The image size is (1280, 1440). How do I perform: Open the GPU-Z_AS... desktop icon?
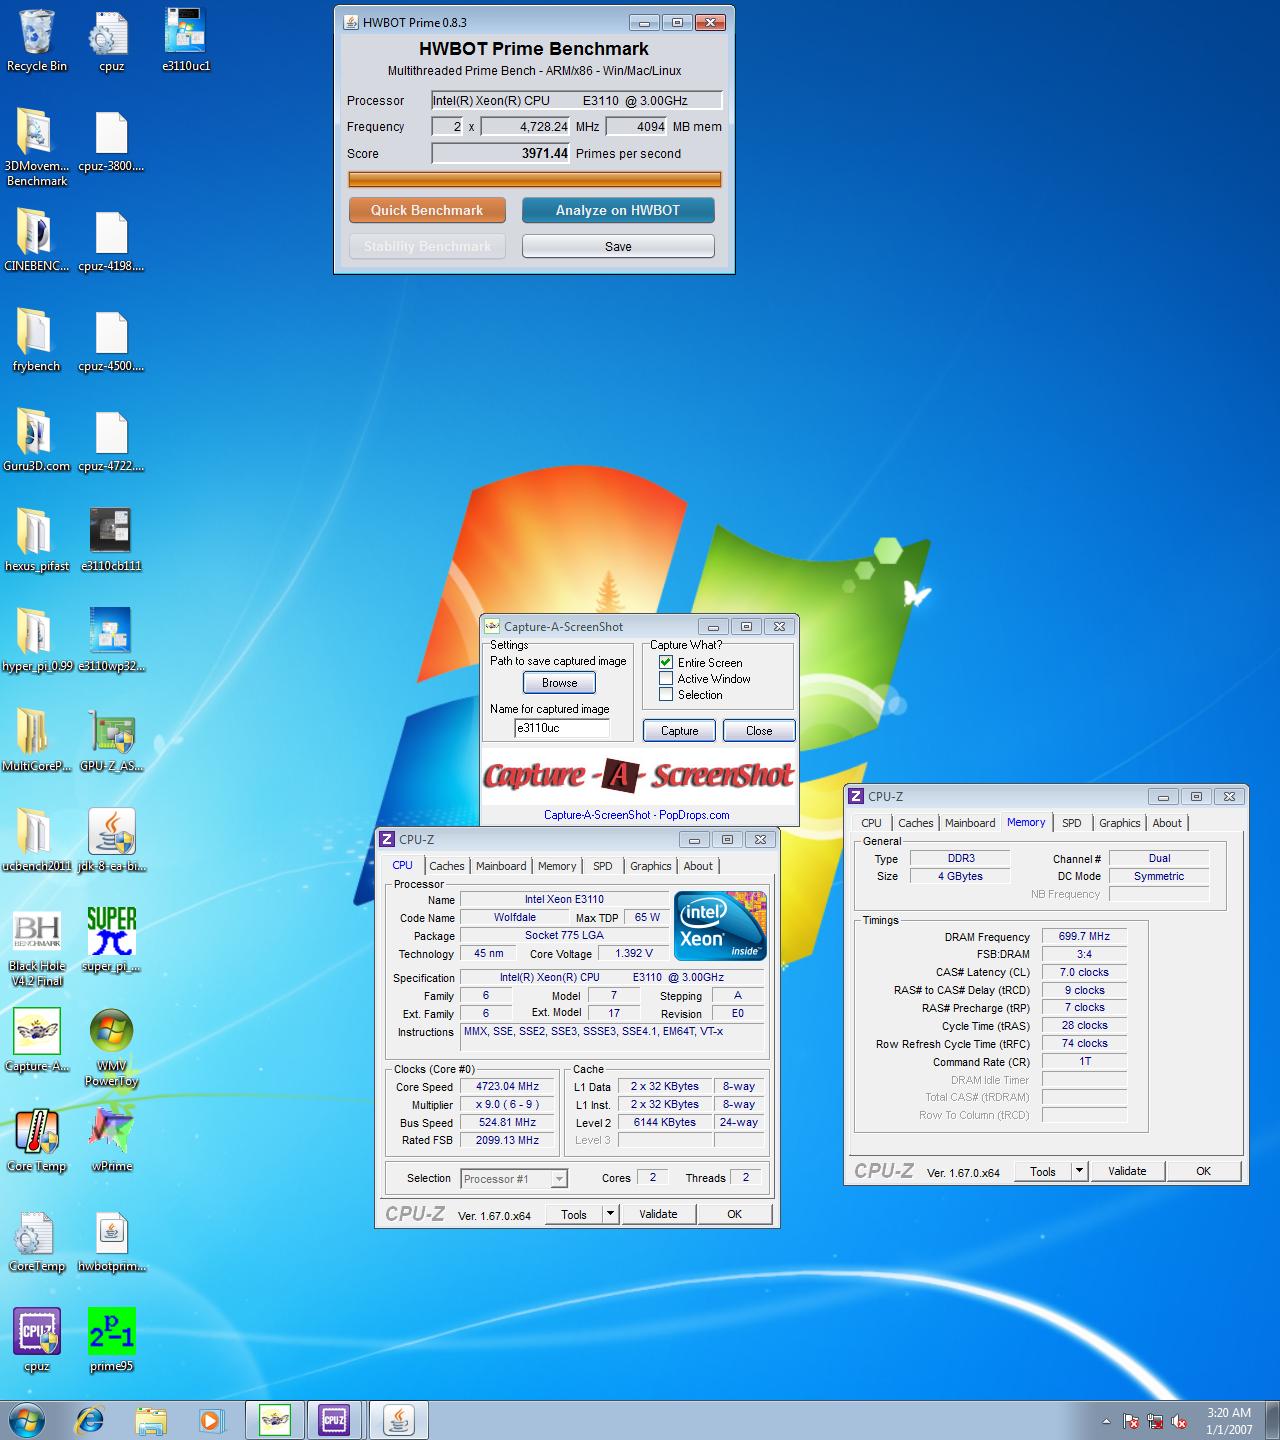[x=111, y=740]
